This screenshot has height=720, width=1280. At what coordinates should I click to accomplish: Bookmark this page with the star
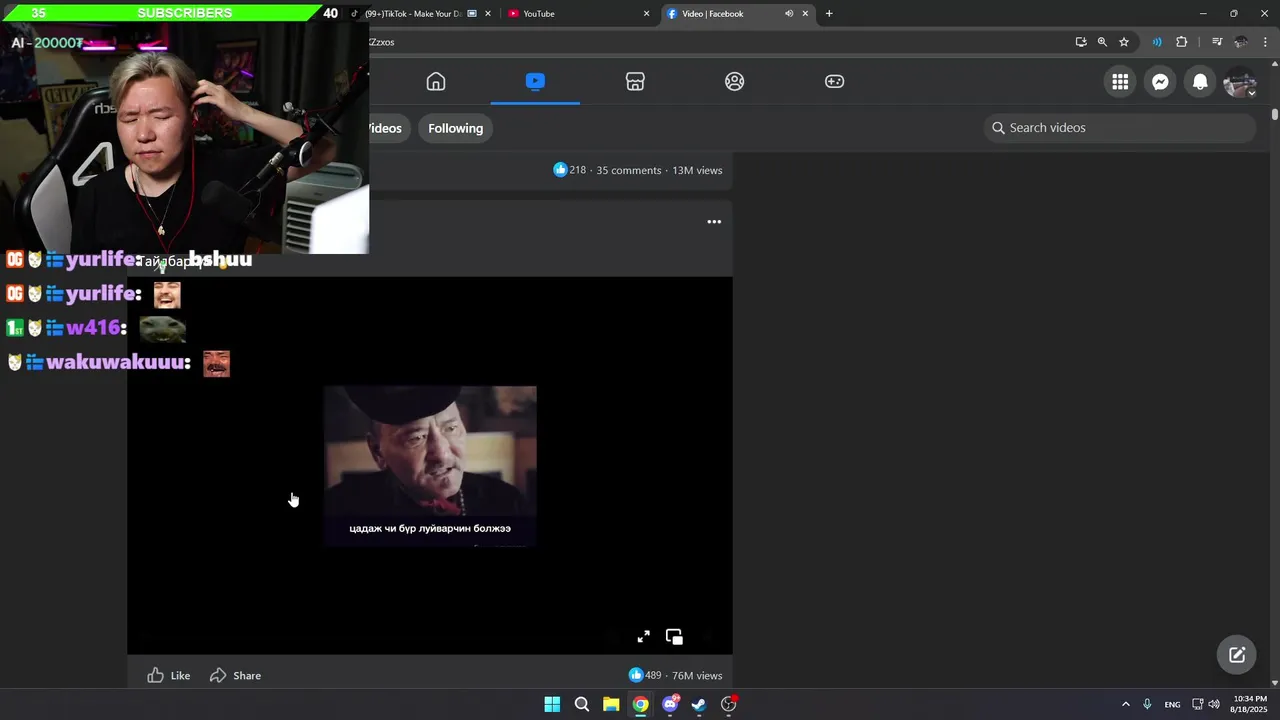click(x=1124, y=42)
